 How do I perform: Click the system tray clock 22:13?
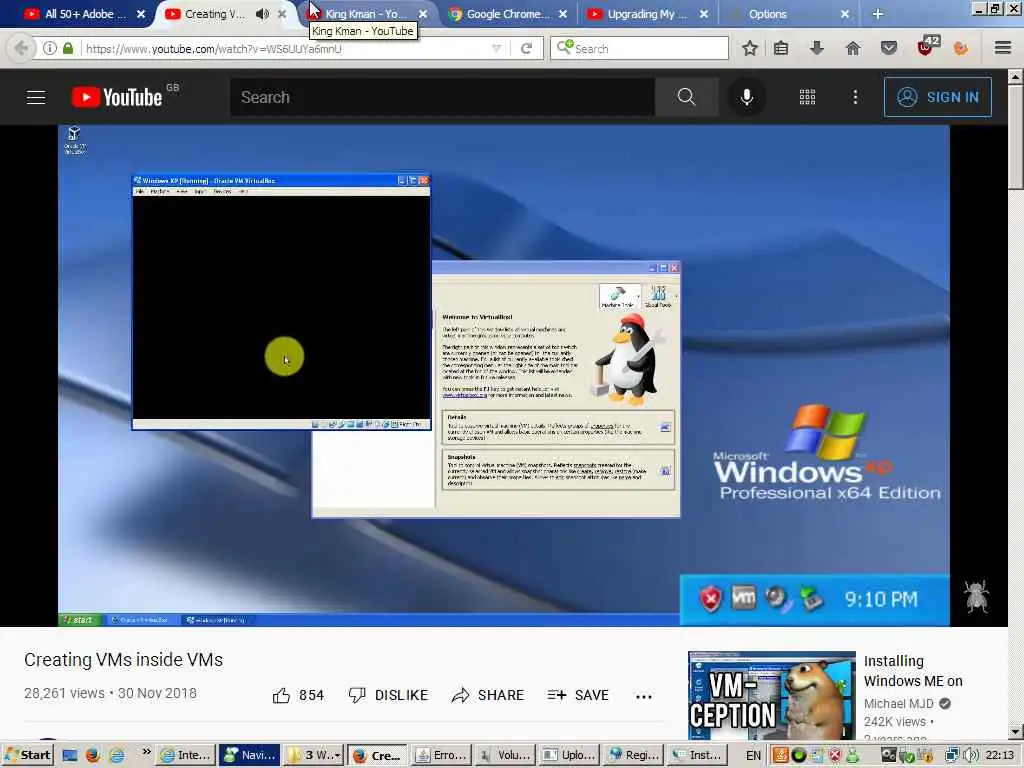1000,755
